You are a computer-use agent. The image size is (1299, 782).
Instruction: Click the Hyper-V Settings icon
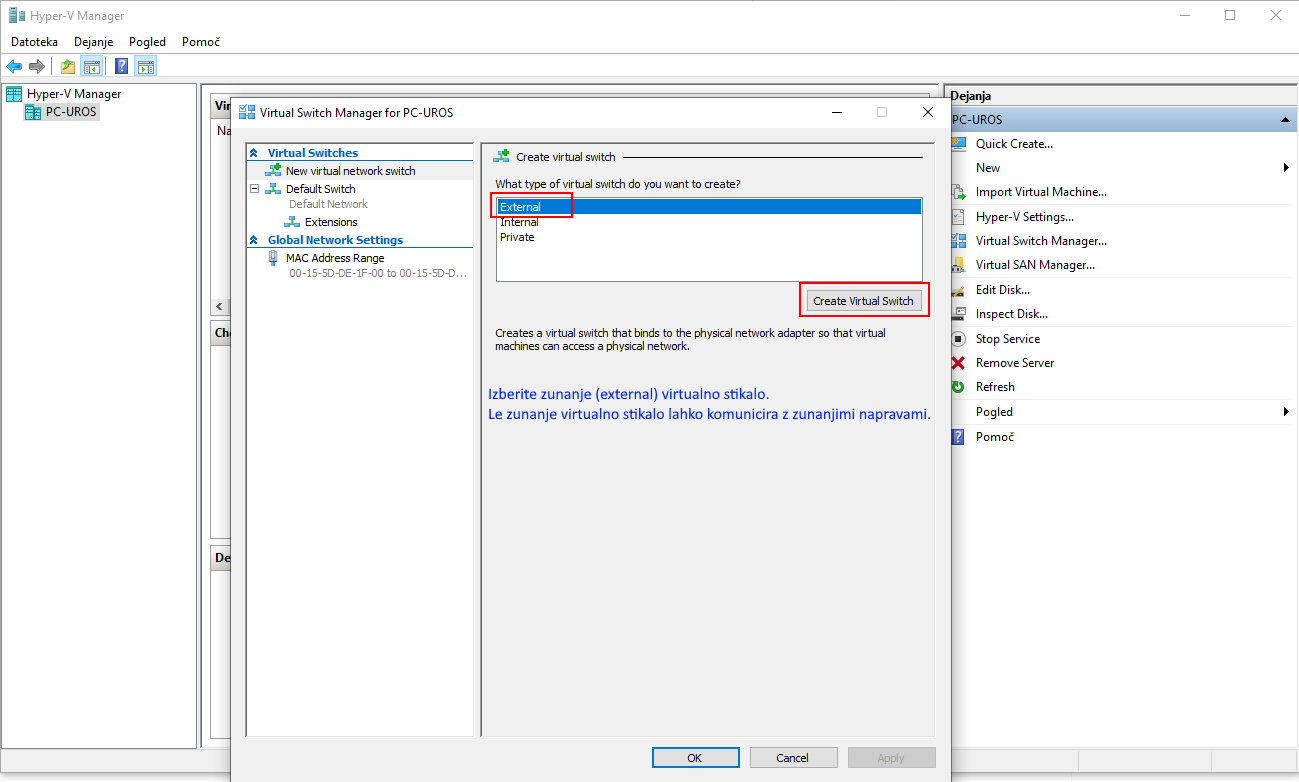tap(959, 216)
